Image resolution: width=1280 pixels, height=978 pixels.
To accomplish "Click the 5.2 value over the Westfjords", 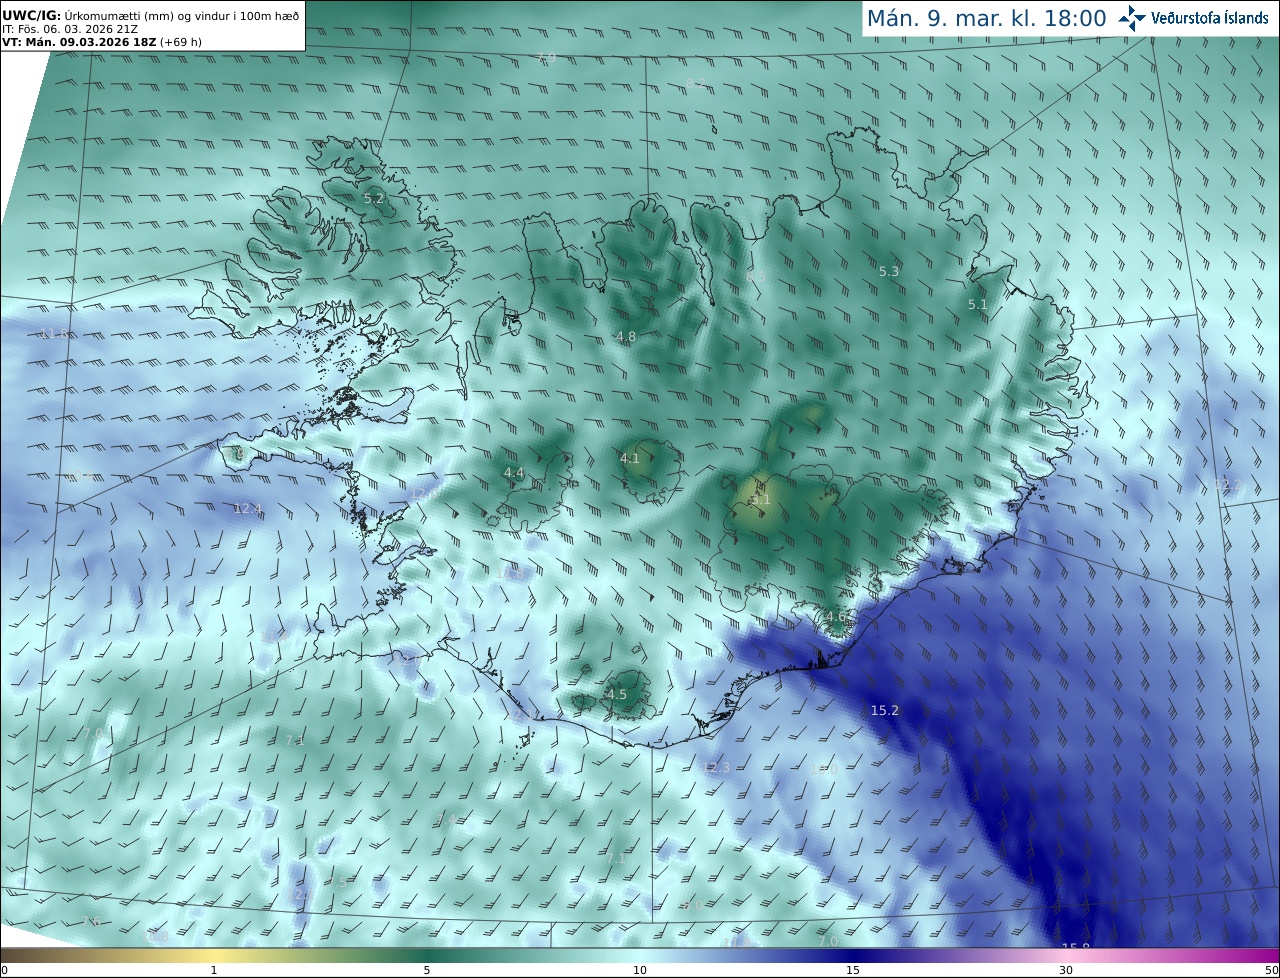I will (x=374, y=199).
